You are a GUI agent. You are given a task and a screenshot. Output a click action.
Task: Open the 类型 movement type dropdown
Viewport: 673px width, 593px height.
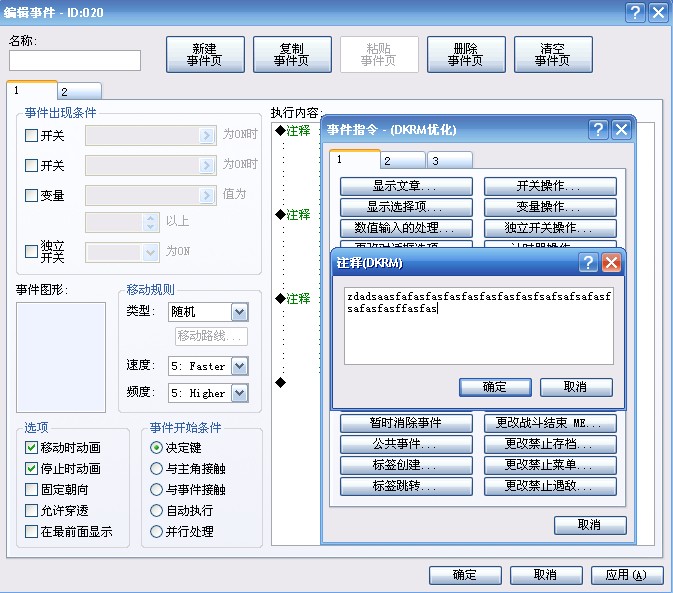click(x=239, y=312)
